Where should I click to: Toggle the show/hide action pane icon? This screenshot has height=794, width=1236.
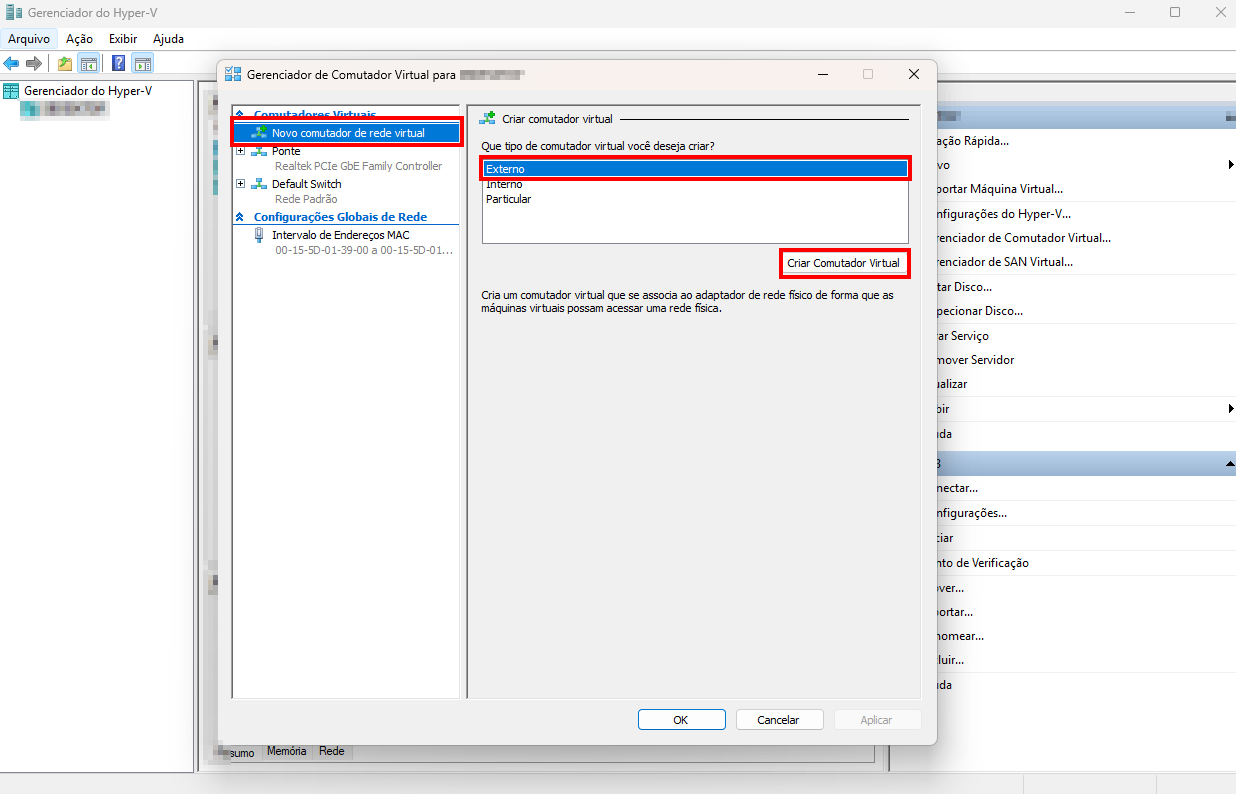tap(143, 64)
